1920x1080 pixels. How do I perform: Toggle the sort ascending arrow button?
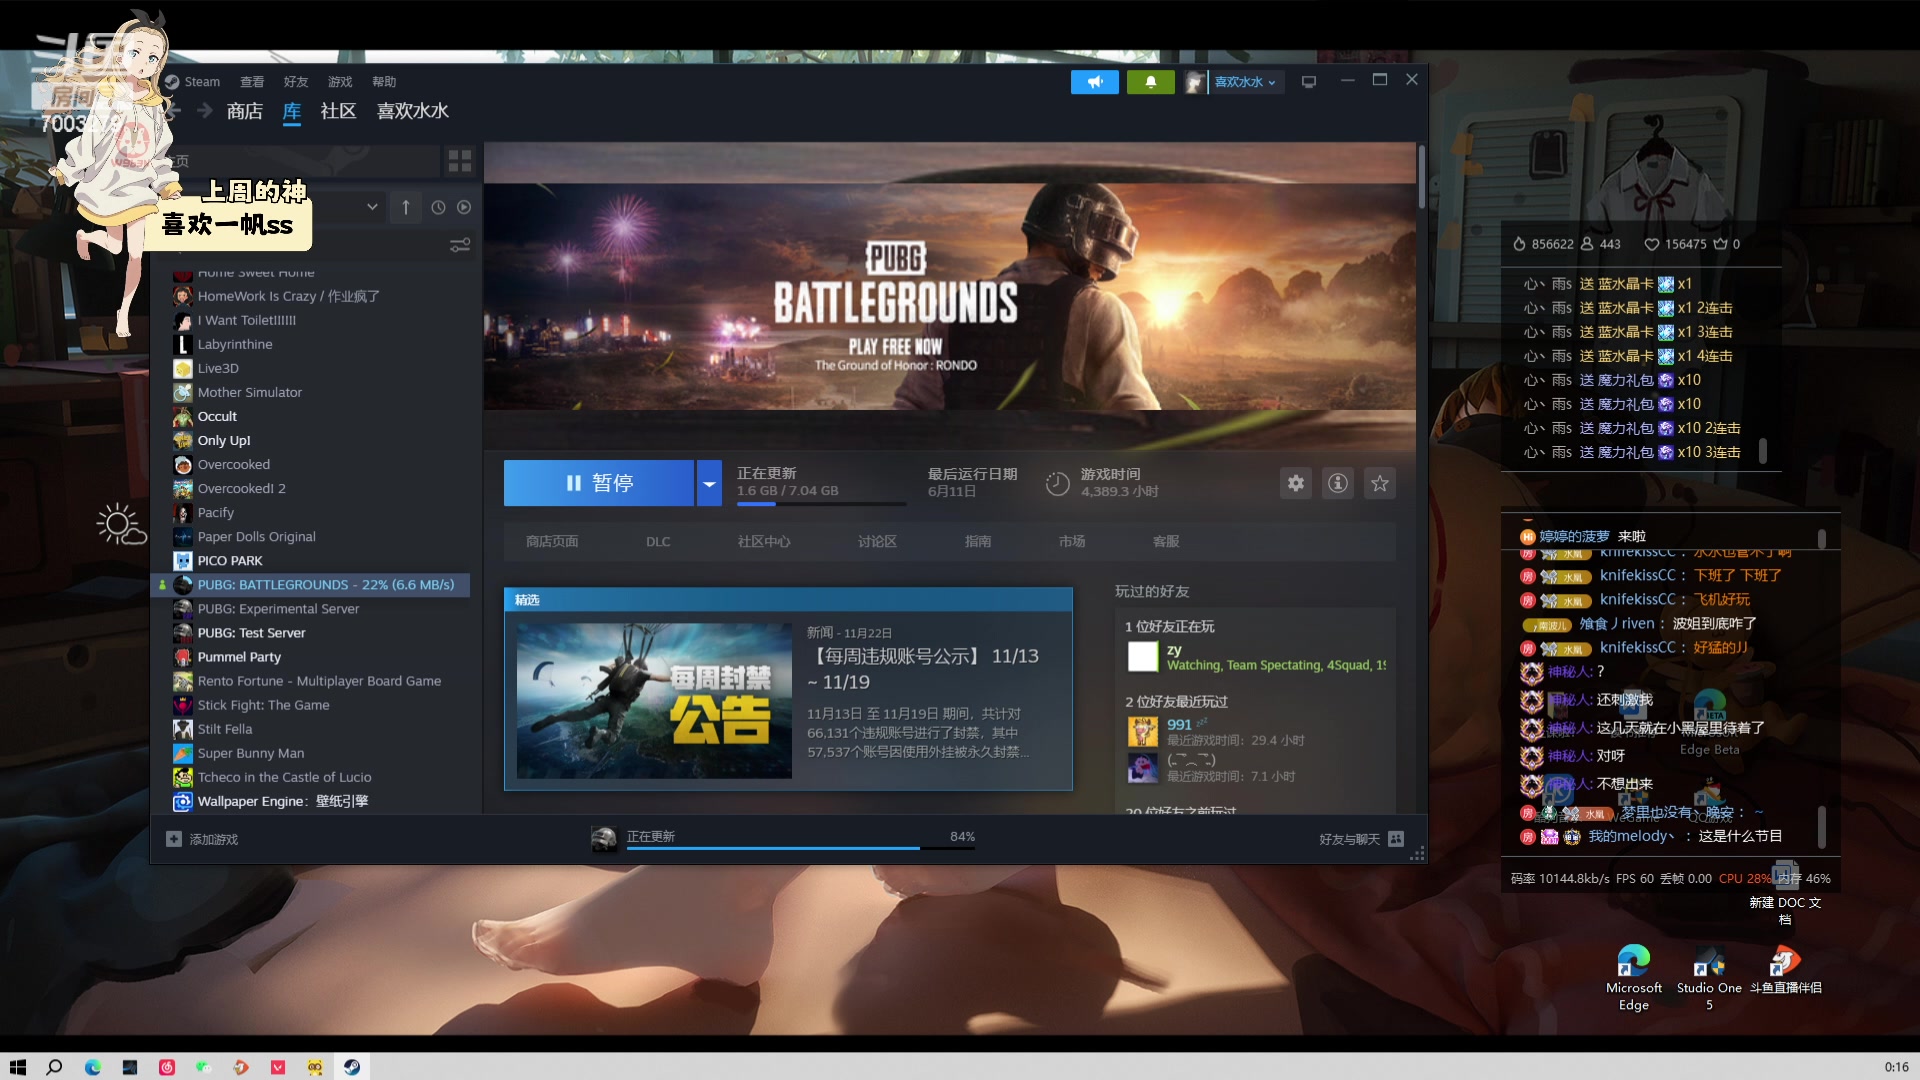pos(405,207)
